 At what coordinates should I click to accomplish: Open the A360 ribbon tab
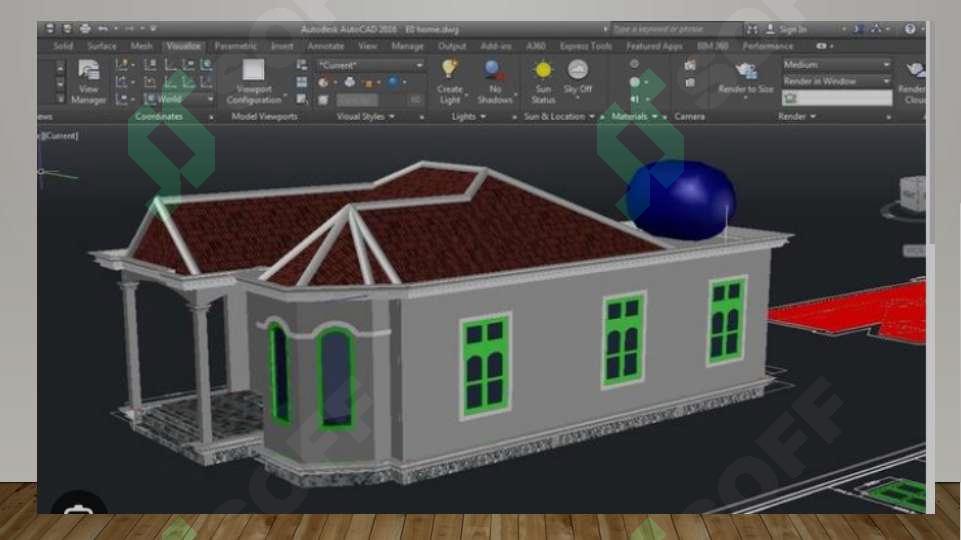tap(536, 46)
